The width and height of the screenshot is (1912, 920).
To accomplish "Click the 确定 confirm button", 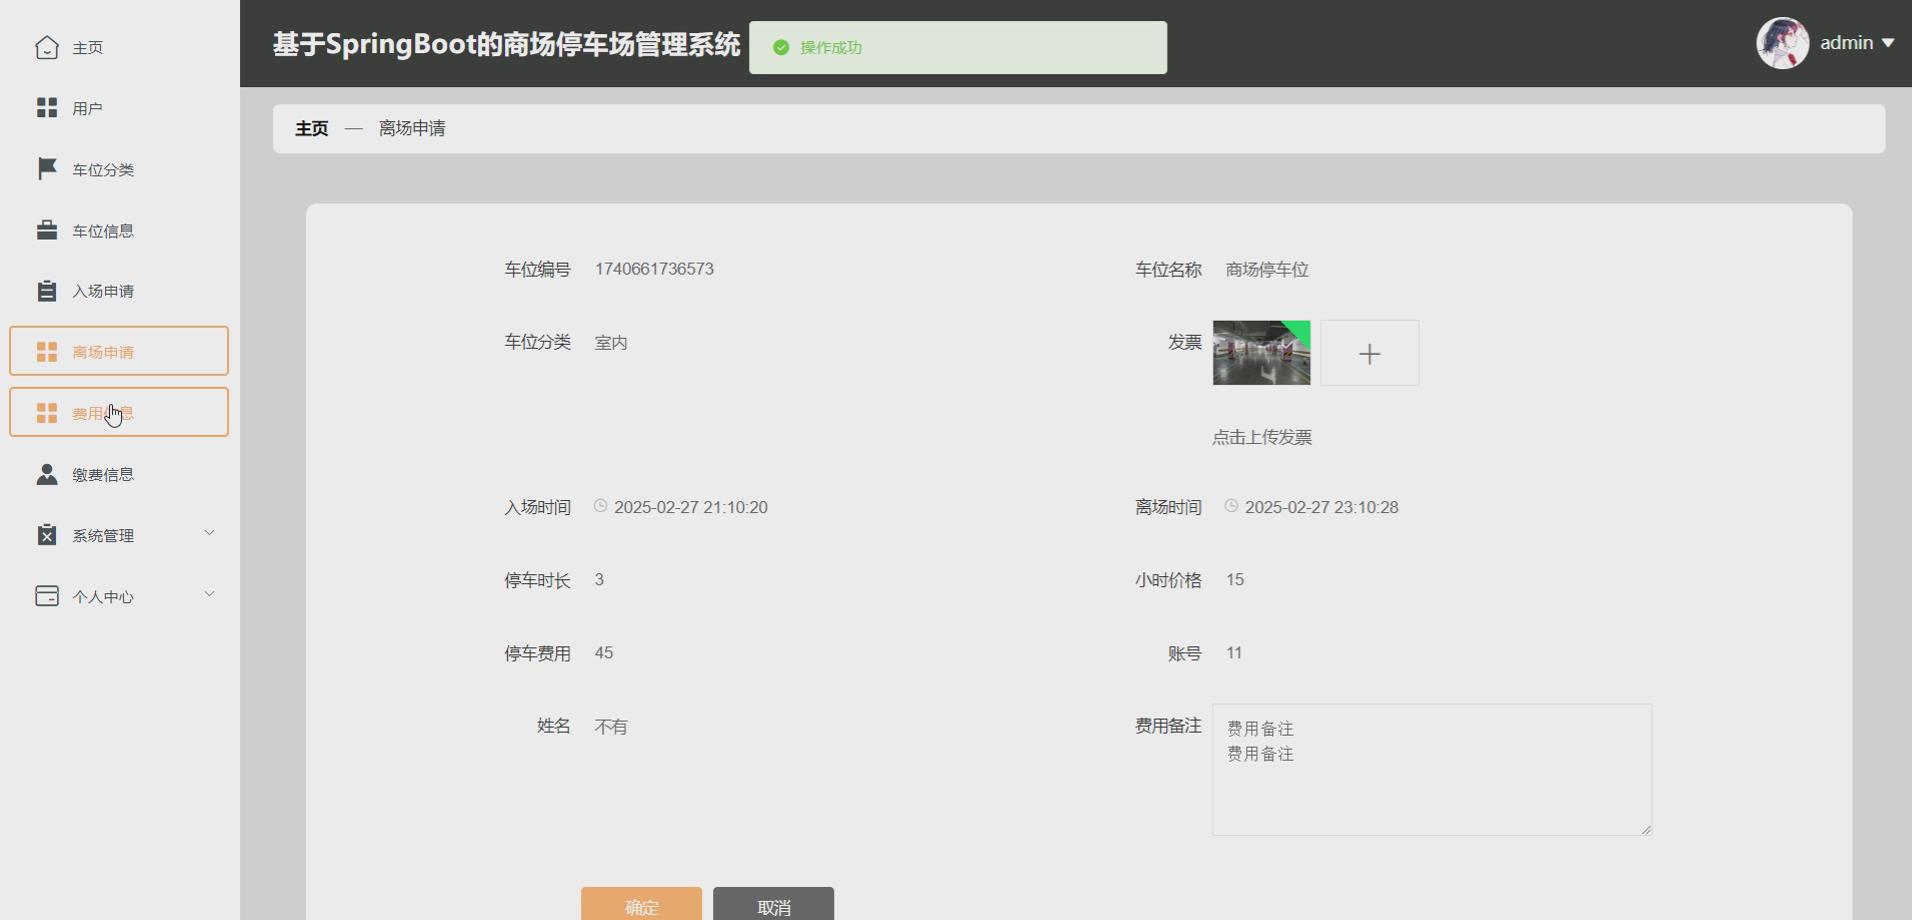I will tap(641, 905).
